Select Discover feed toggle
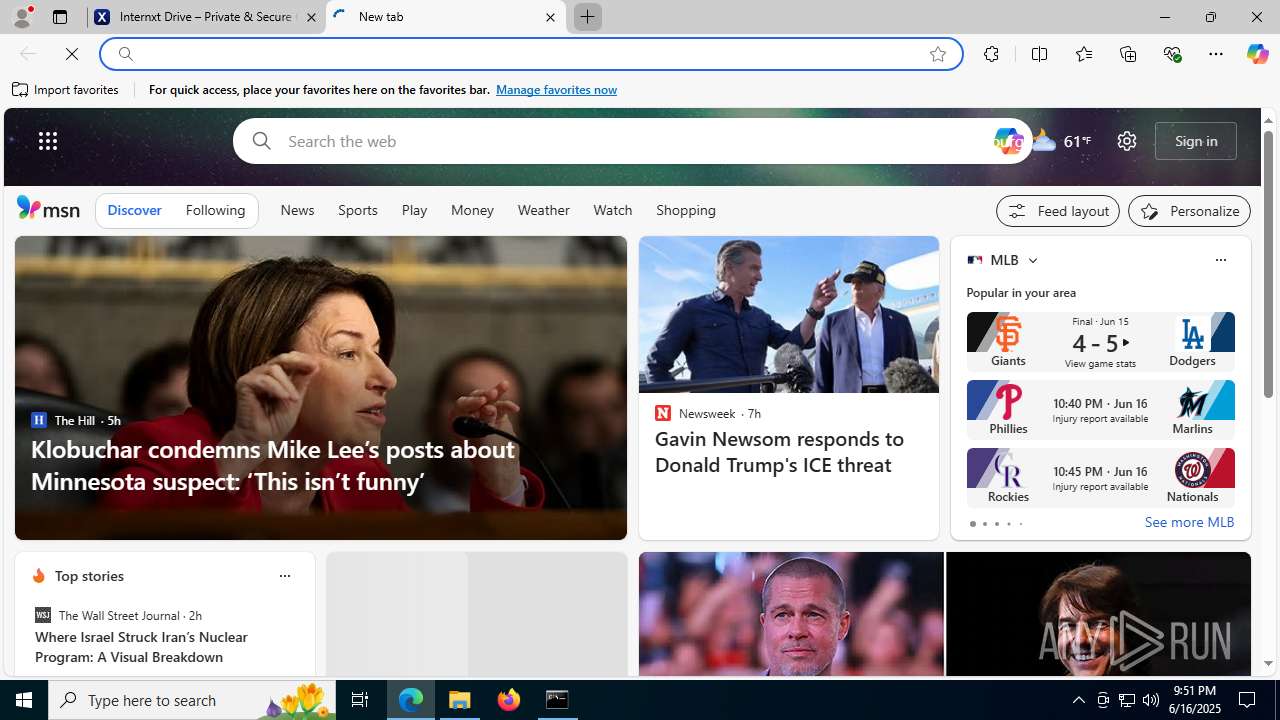This screenshot has width=1280, height=720. (134, 211)
